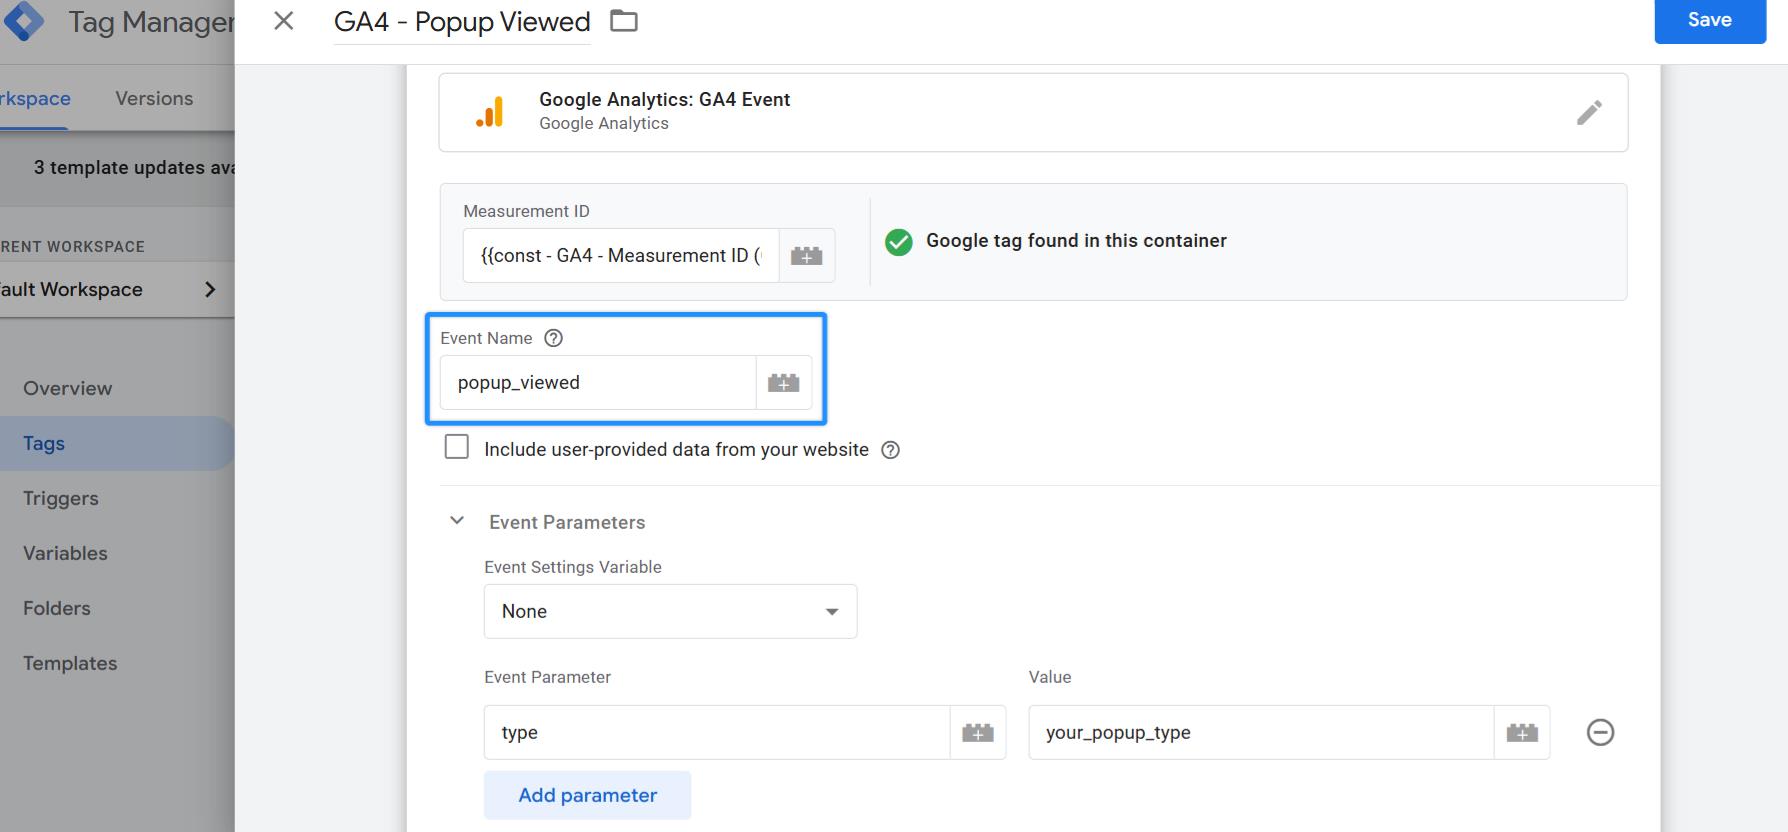Click the type event parameter field
Image resolution: width=1788 pixels, height=832 pixels.
pos(717,733)
